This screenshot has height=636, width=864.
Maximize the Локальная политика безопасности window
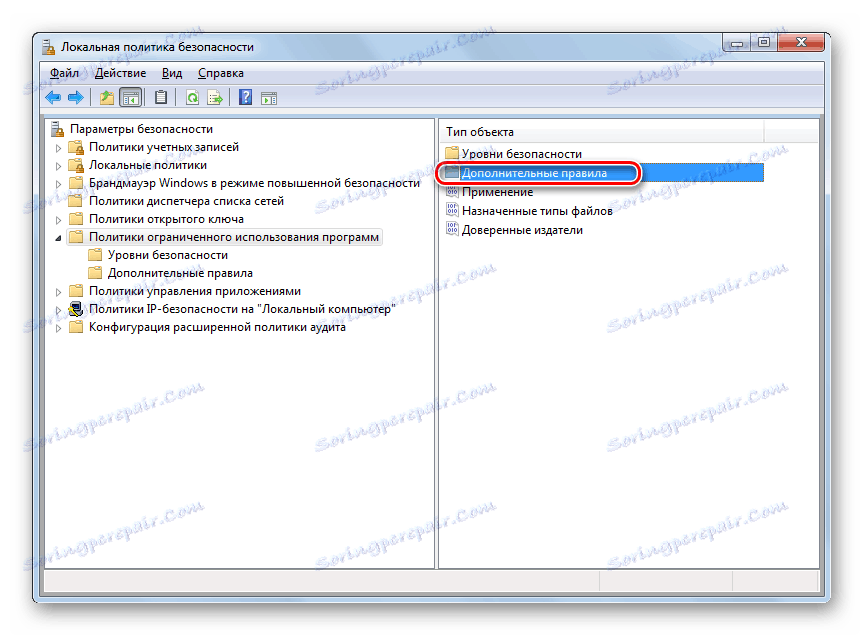click(764, 42)
